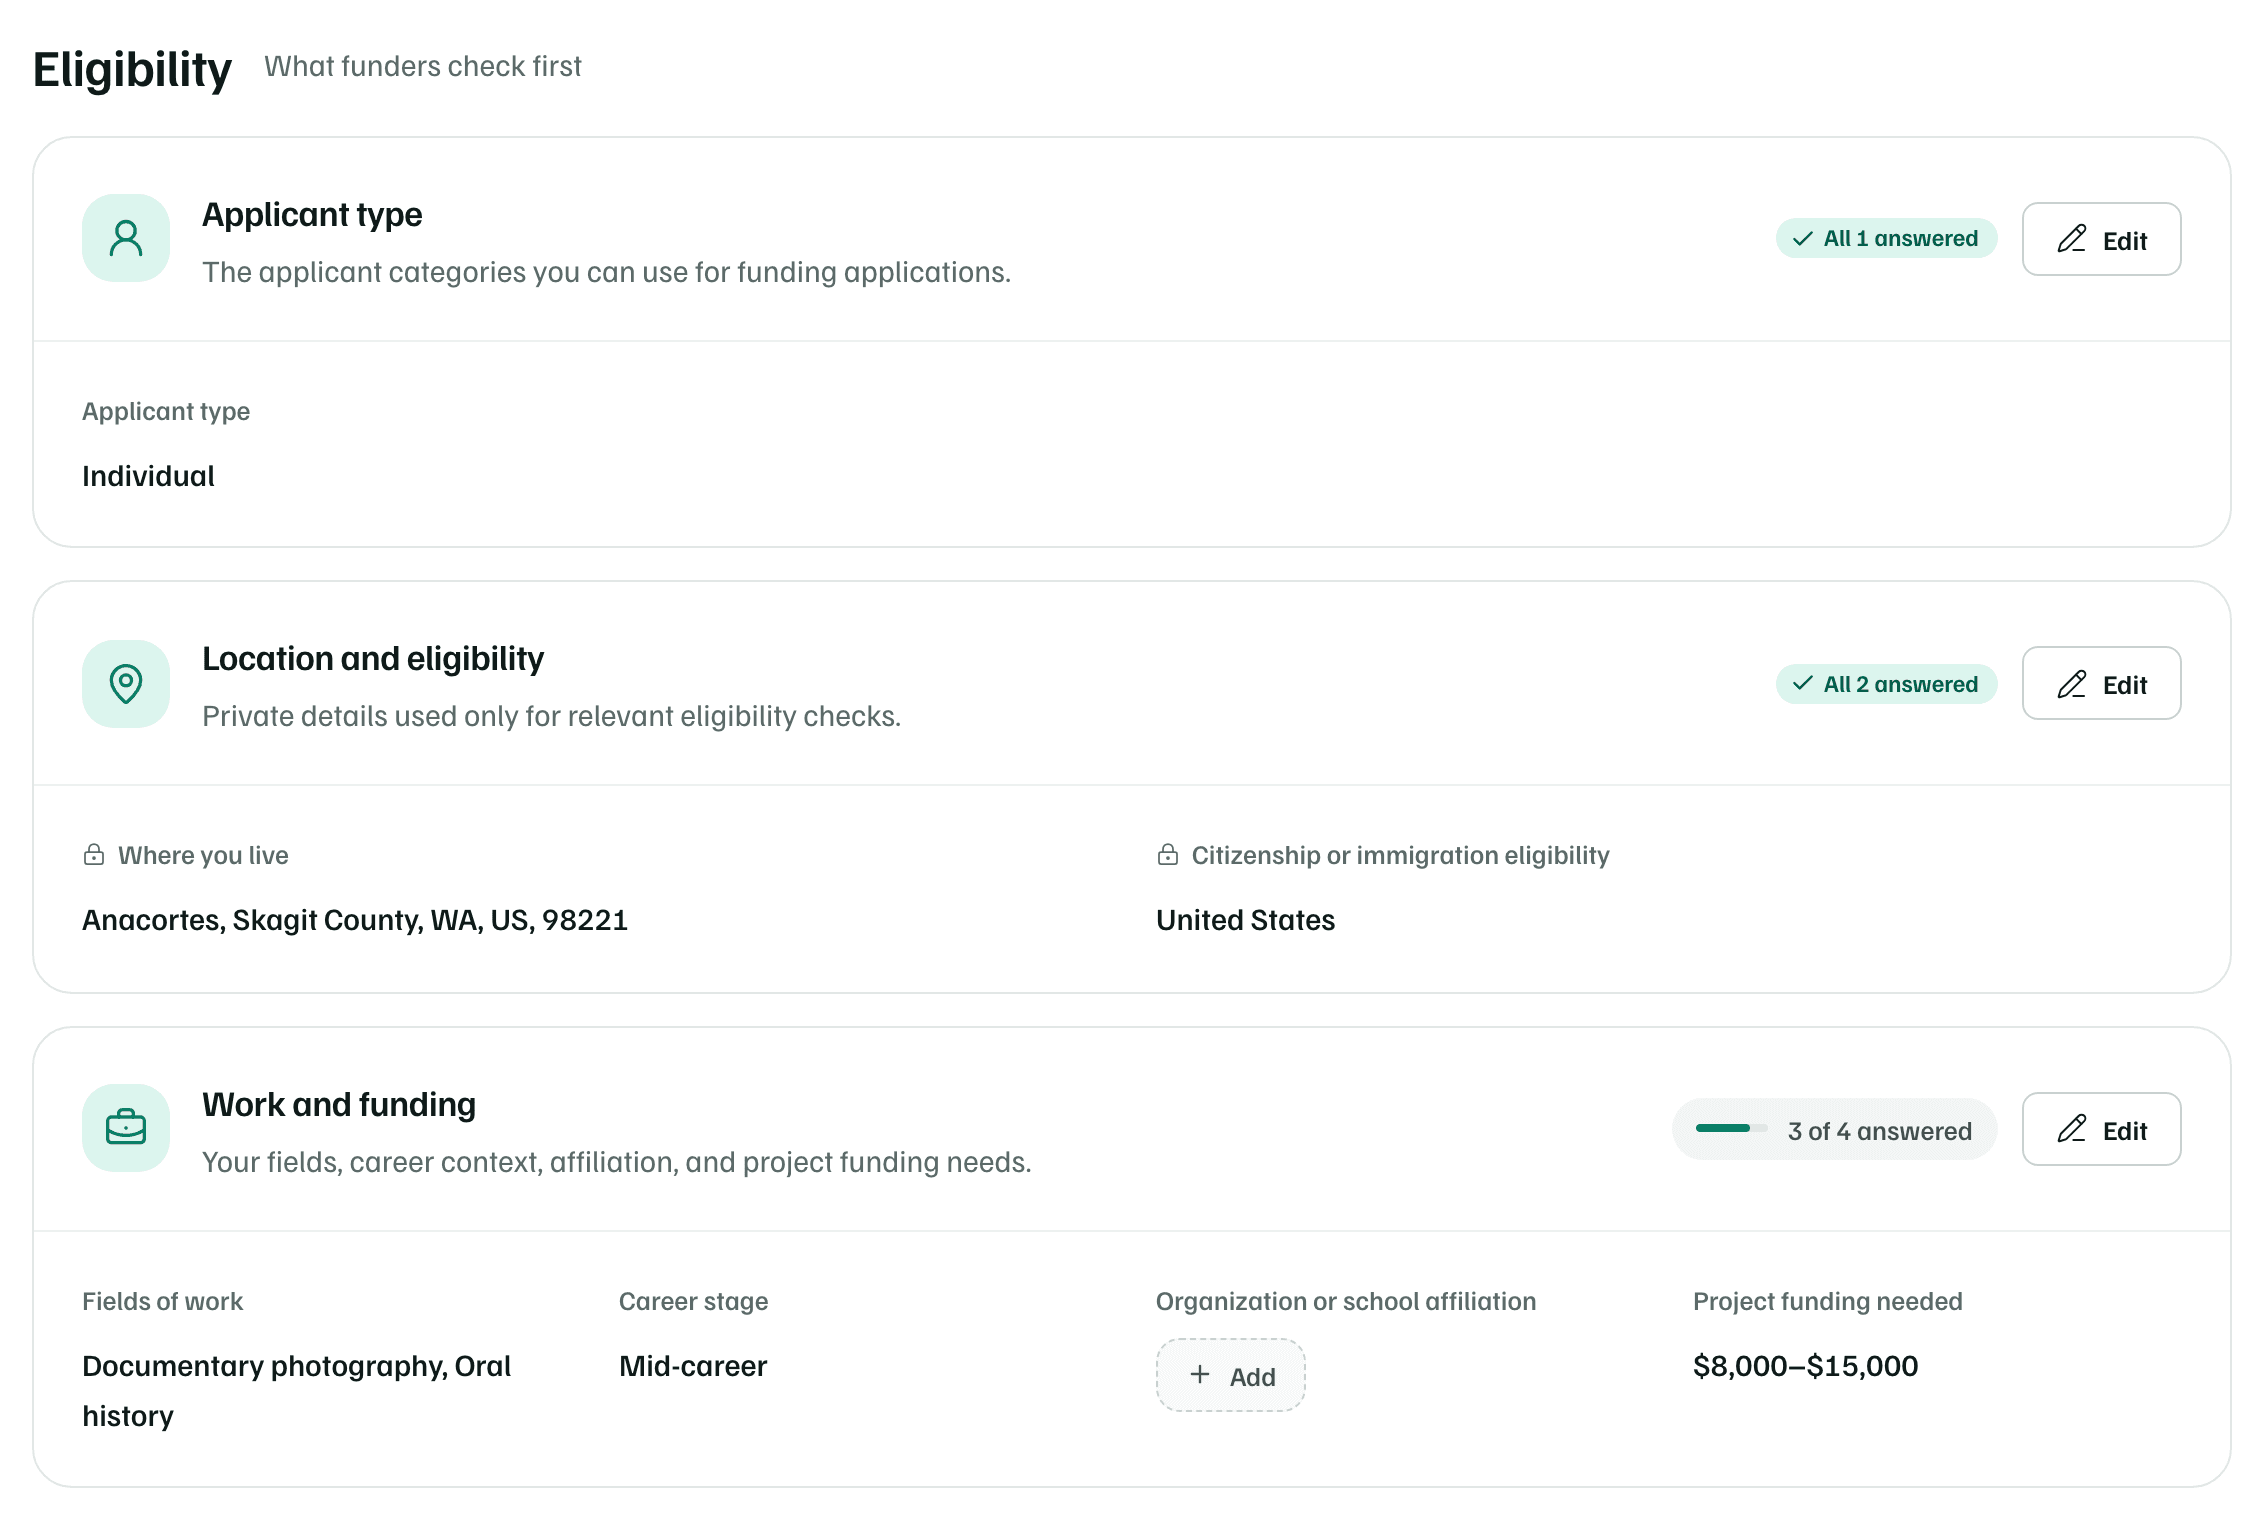The width and height of the screenshot is (2264, 1522).
Task: Click the 'United States' citizenship value
Action: (x=1246, y=920)
